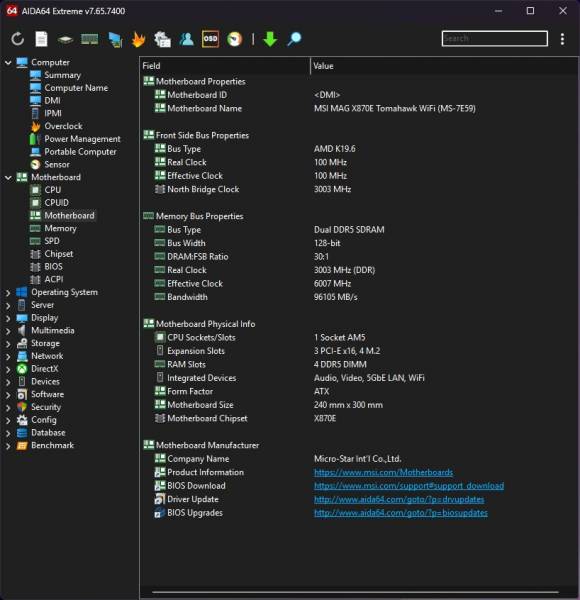Expand the Storage tree node
The image size is (580, 600).
click(x=8, y=344)
